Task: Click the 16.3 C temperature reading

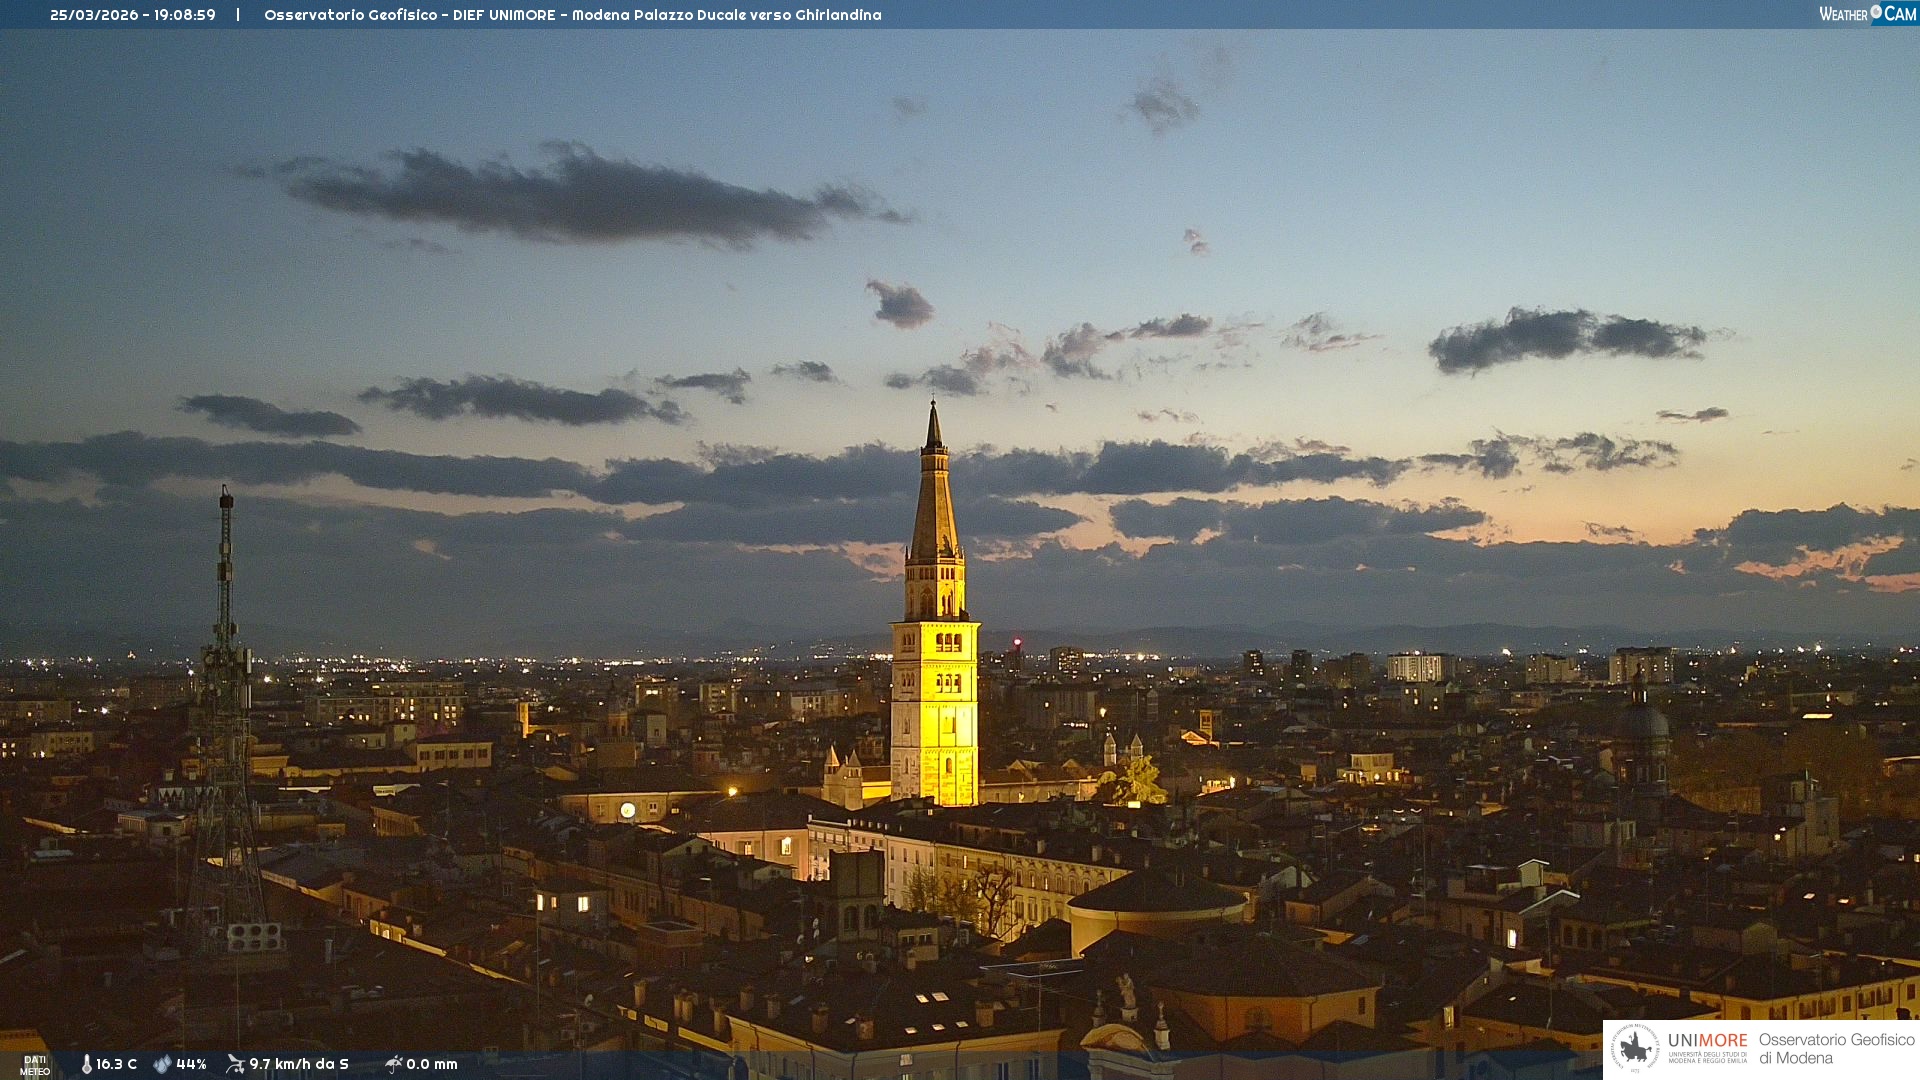Action: pos(117,1064)
